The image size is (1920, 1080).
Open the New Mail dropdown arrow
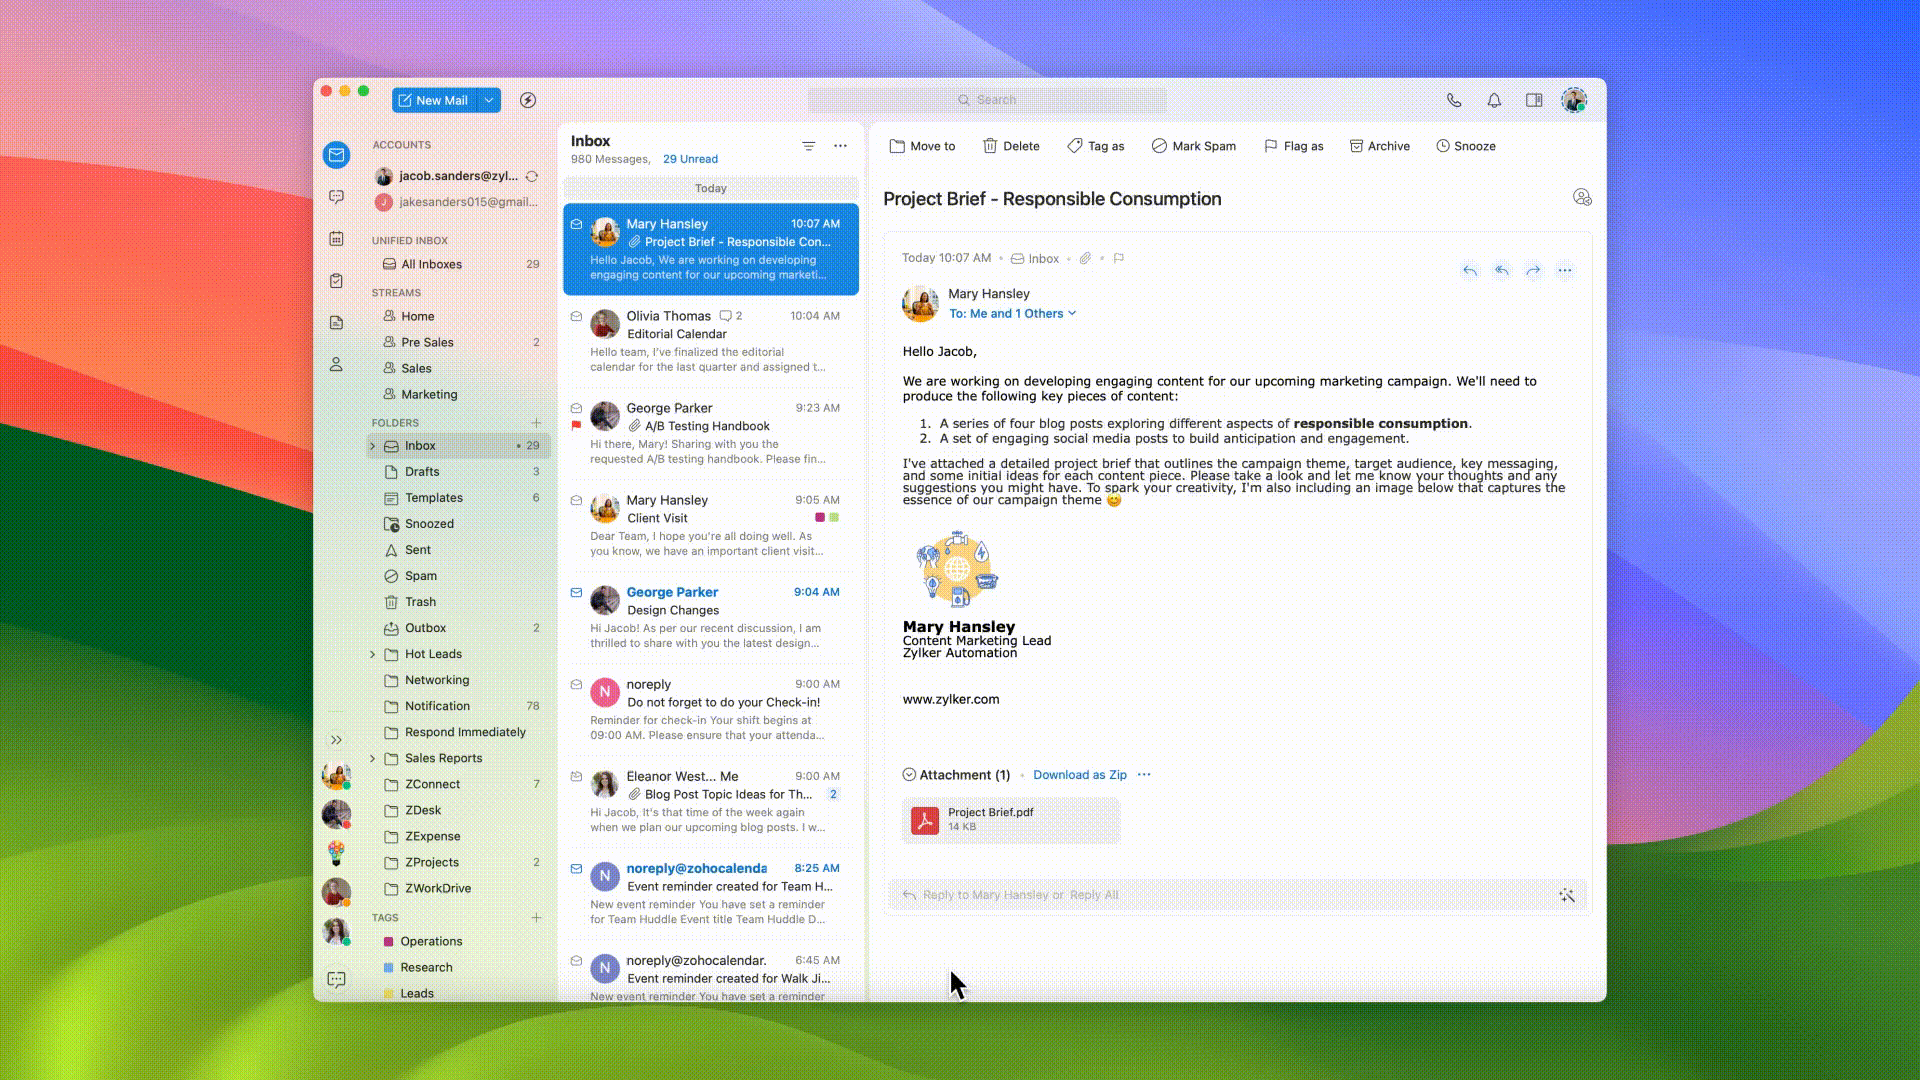pyautogui.click(x=489, y=100)
